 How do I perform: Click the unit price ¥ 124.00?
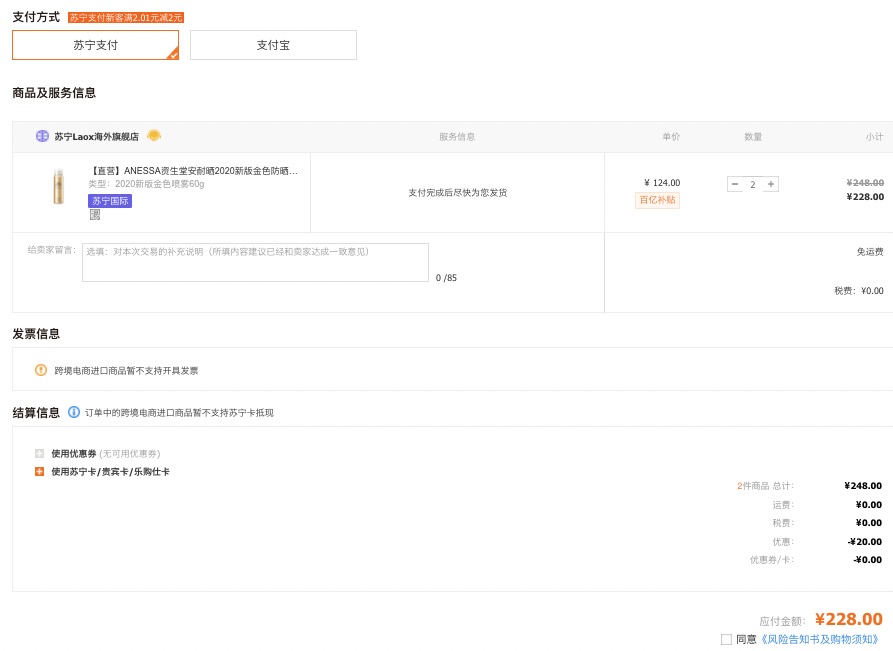pos(662,182)
